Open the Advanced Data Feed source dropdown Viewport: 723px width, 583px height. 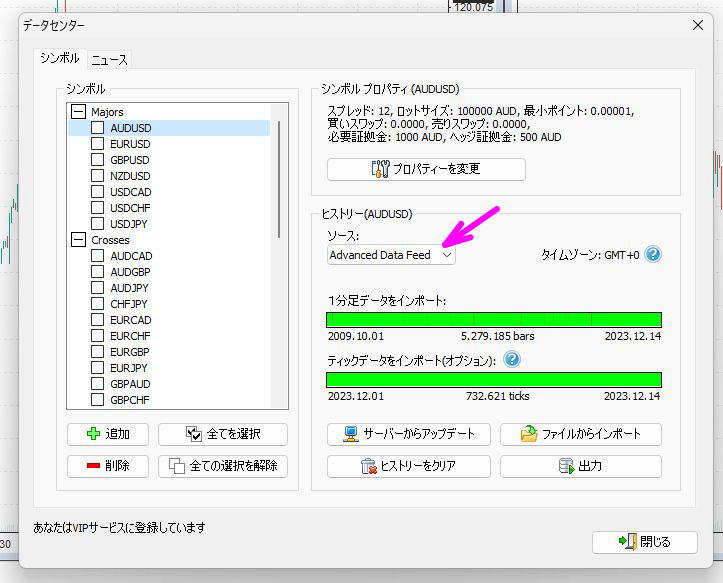391,255
